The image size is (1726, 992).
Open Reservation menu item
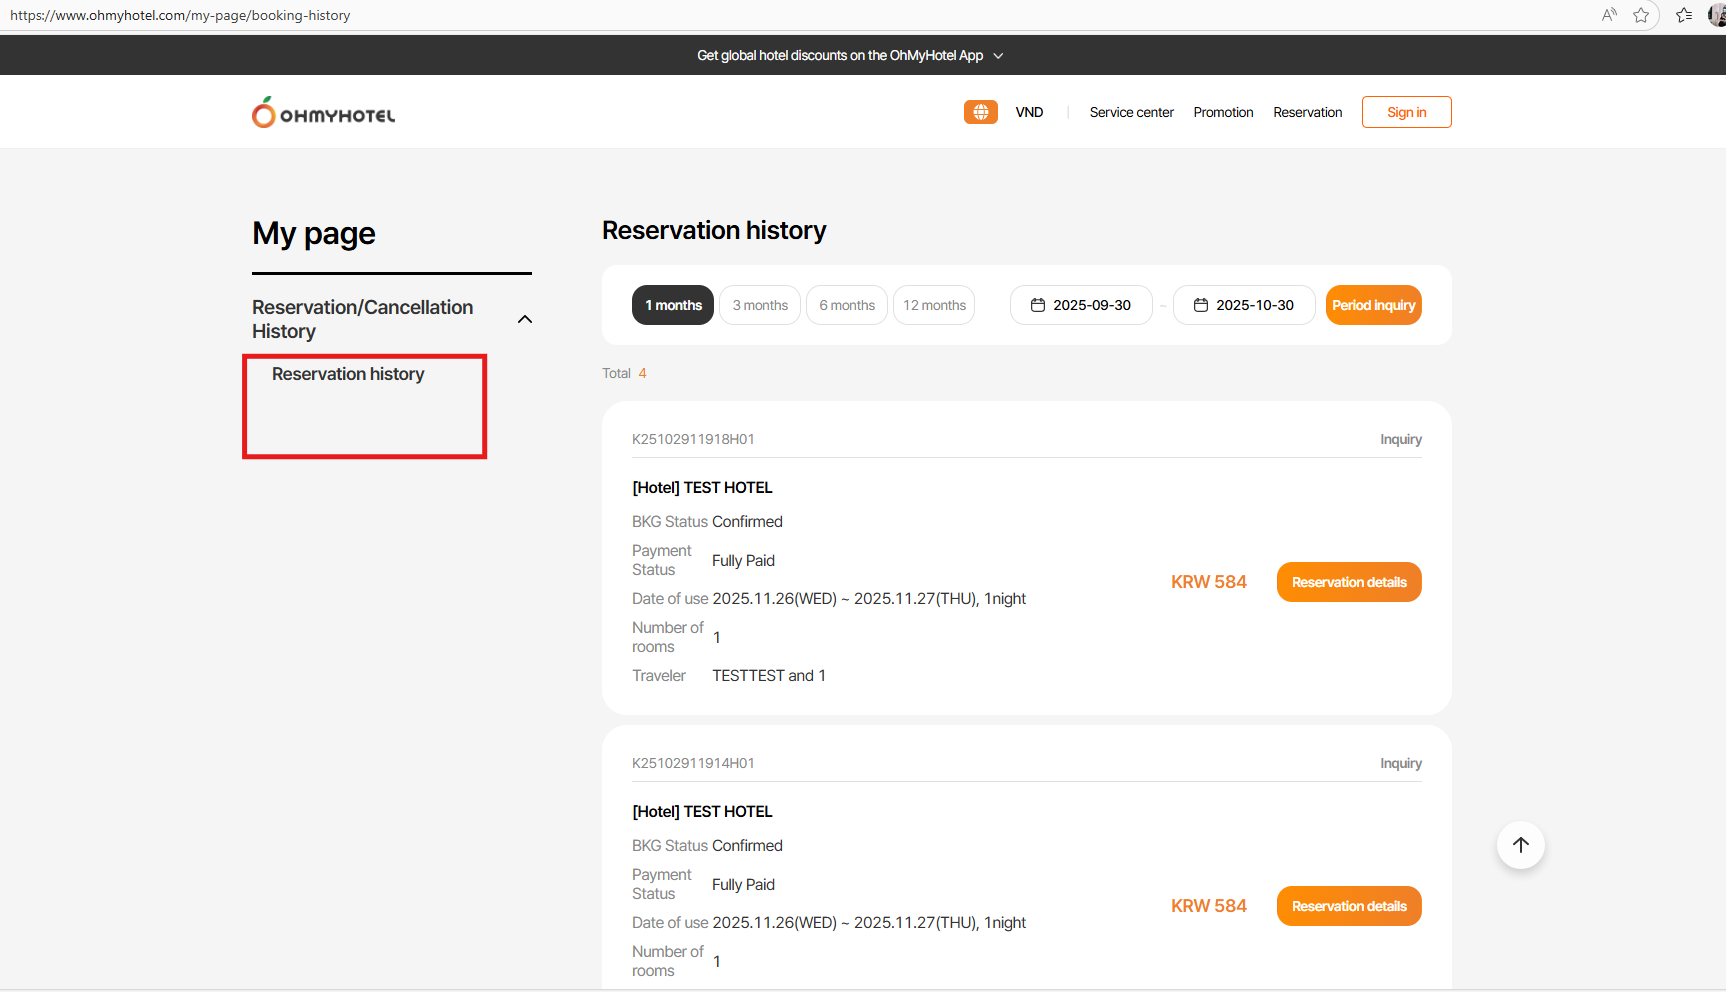coord(1307,112)
